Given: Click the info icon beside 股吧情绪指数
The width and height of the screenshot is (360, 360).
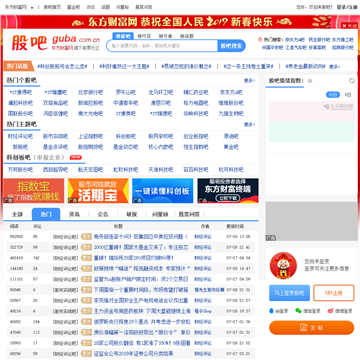Looking at the screenshot, I should point(310,81).
